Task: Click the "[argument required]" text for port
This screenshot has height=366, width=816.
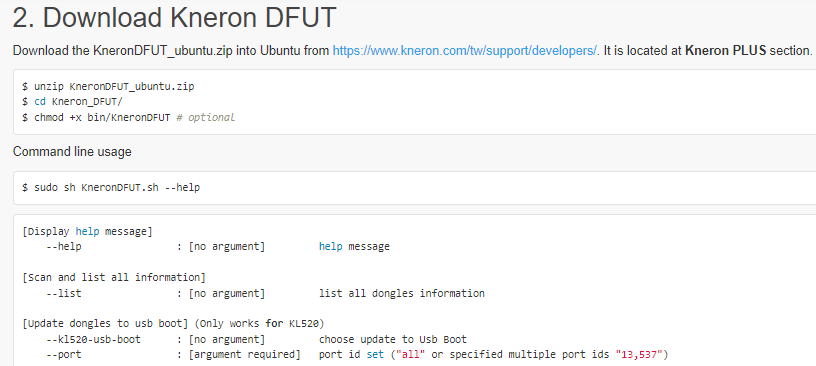Action: coord(245,355)
